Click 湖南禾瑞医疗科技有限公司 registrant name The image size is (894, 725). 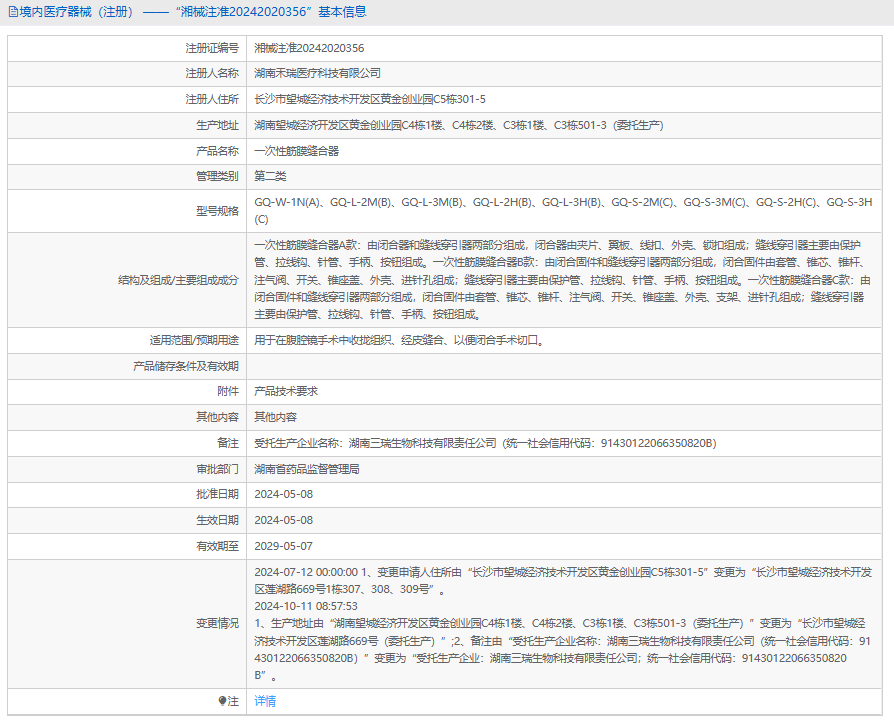(318, 74)
